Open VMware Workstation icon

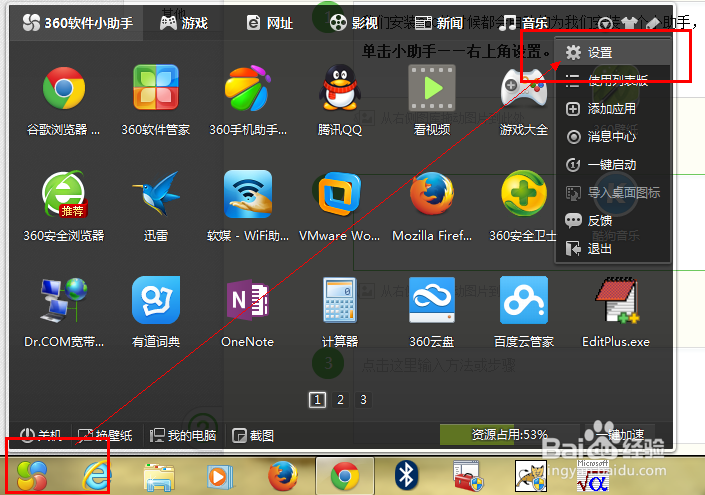click(340, 194)
